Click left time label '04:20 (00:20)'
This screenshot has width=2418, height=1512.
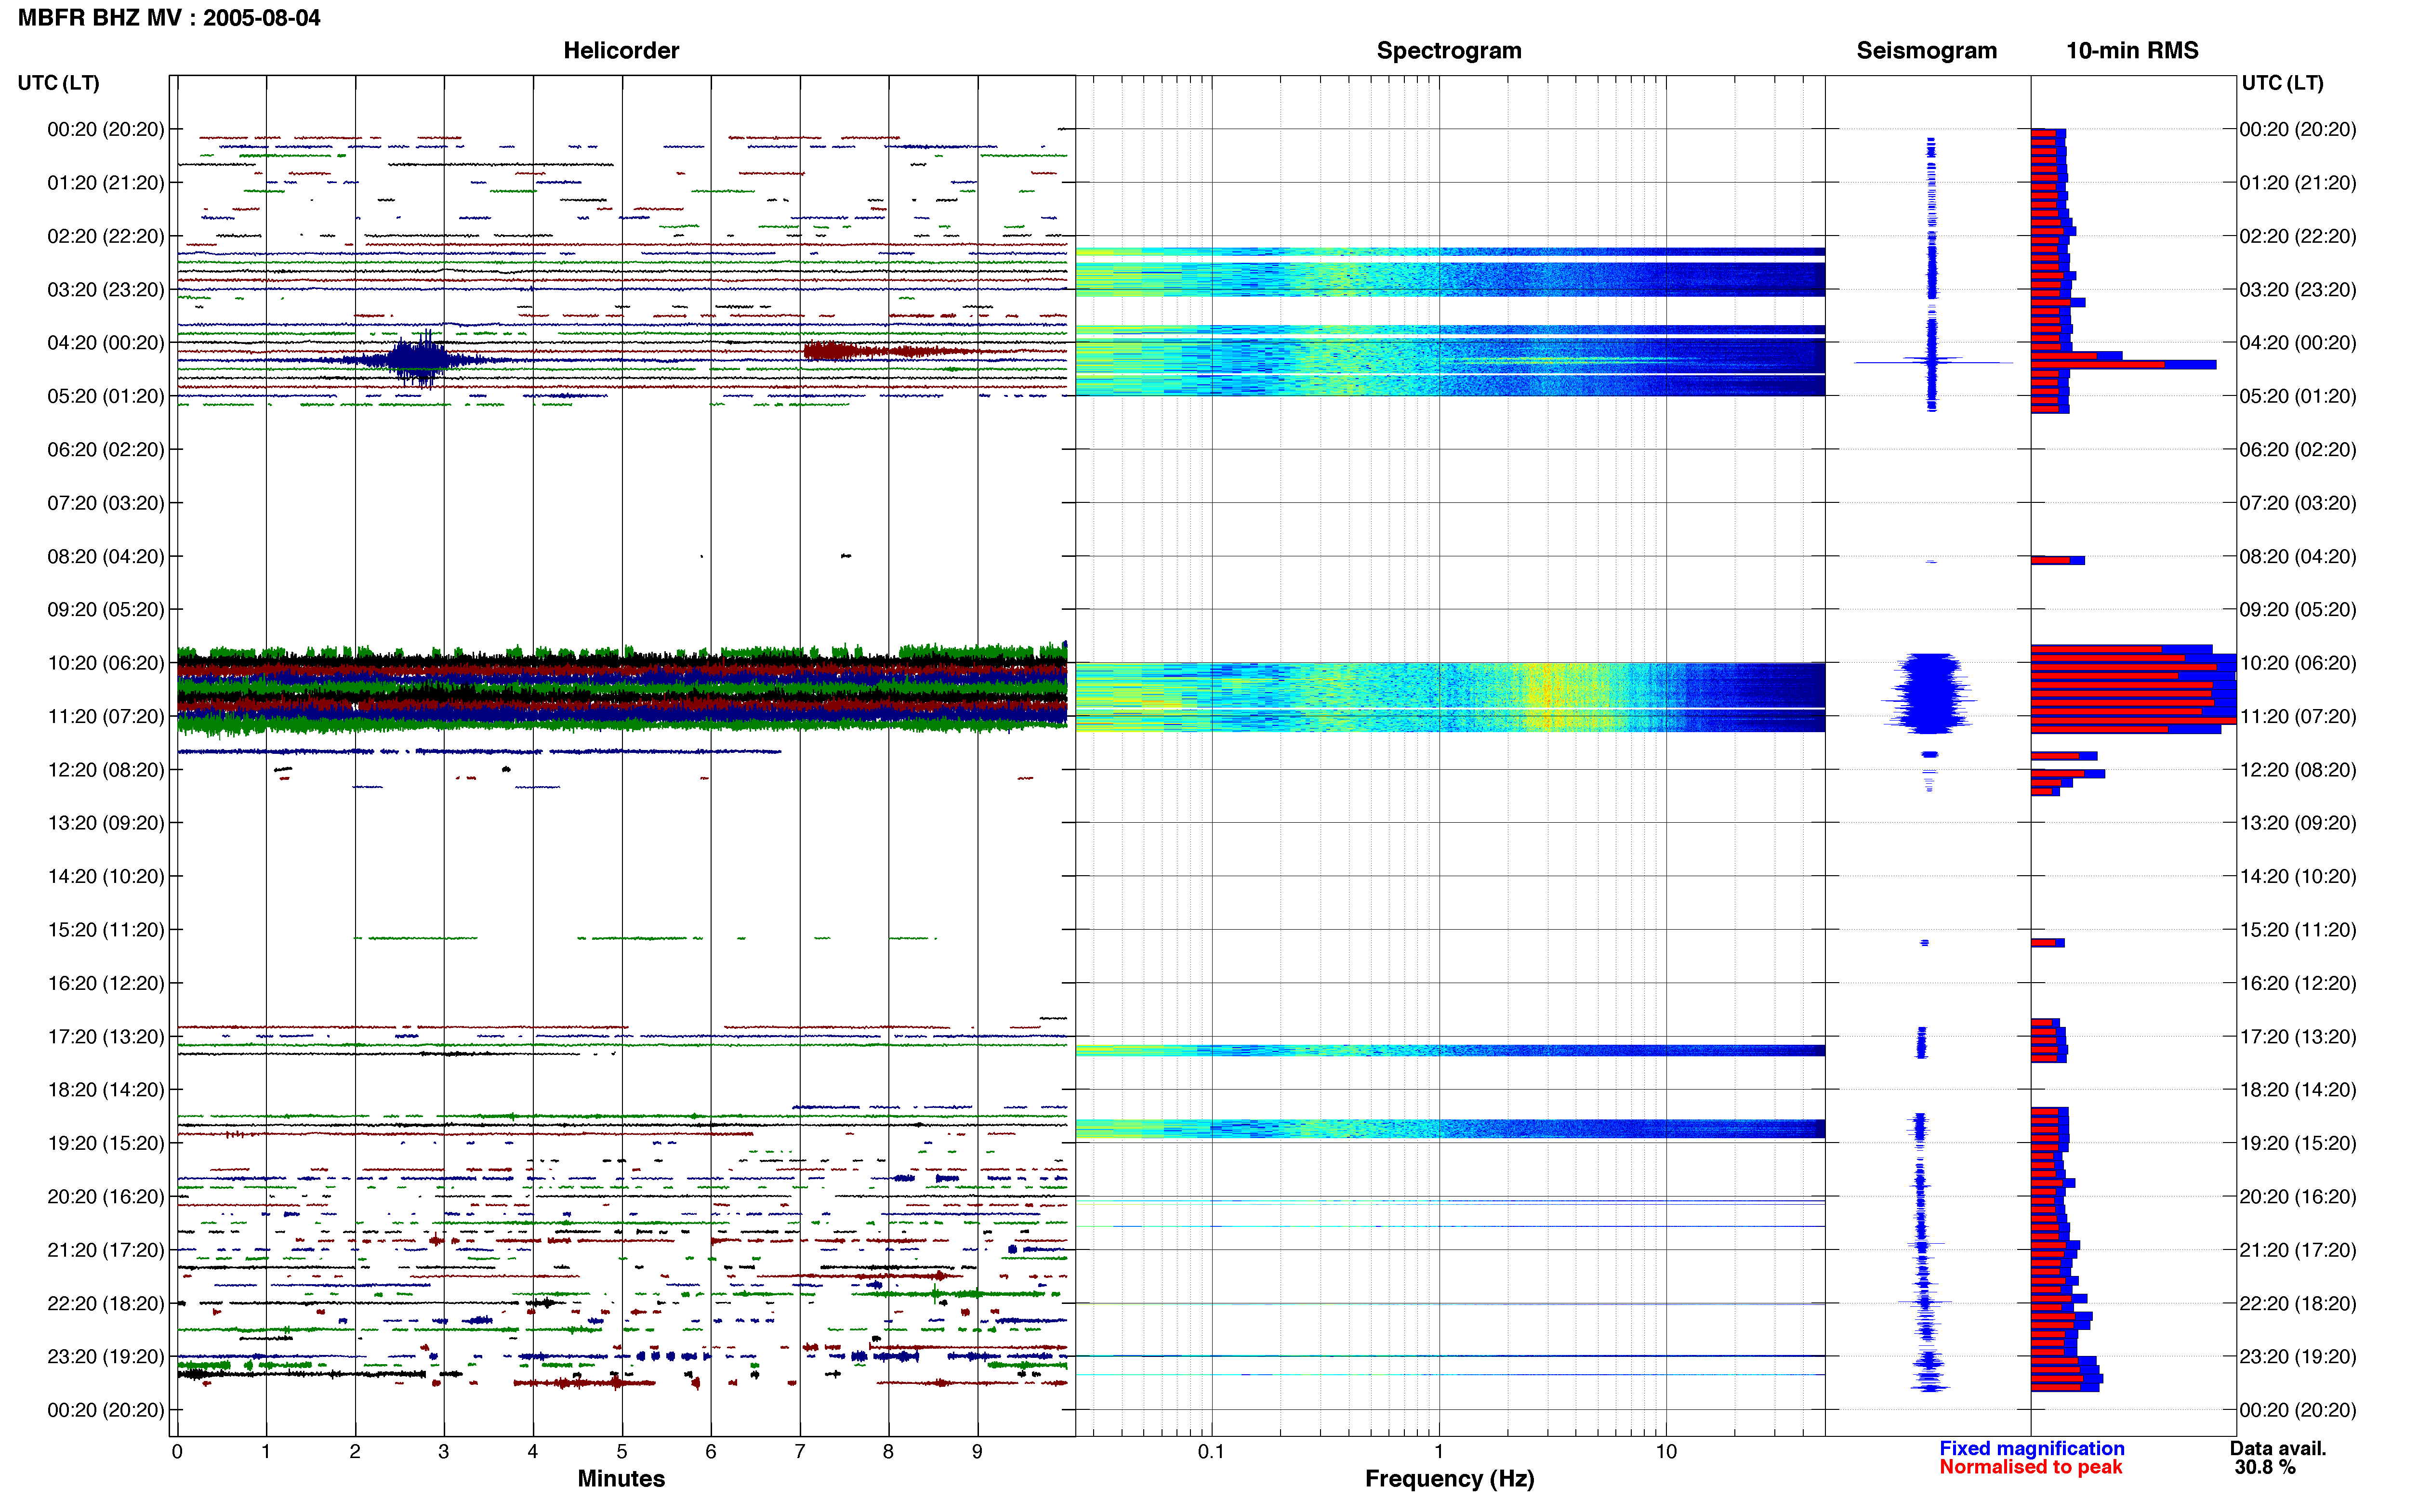click(x=105, y=343)
